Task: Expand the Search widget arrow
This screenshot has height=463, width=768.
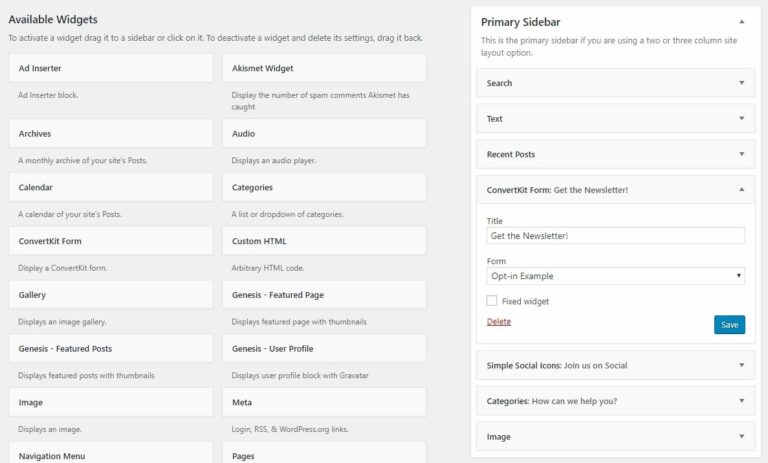Action: (741, 83)
